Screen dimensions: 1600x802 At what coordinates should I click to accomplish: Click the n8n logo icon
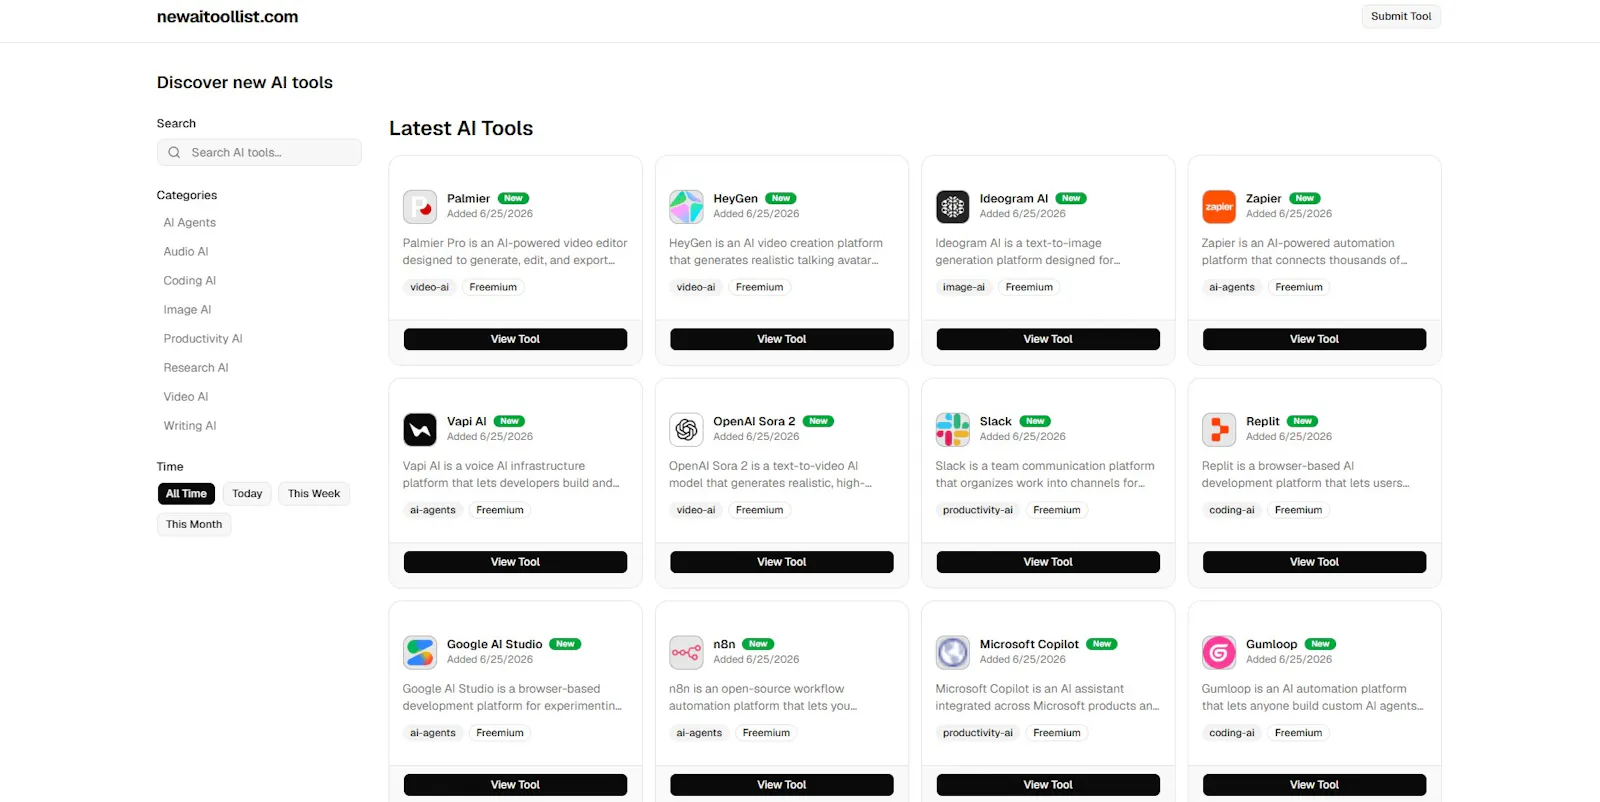(686, 653)
